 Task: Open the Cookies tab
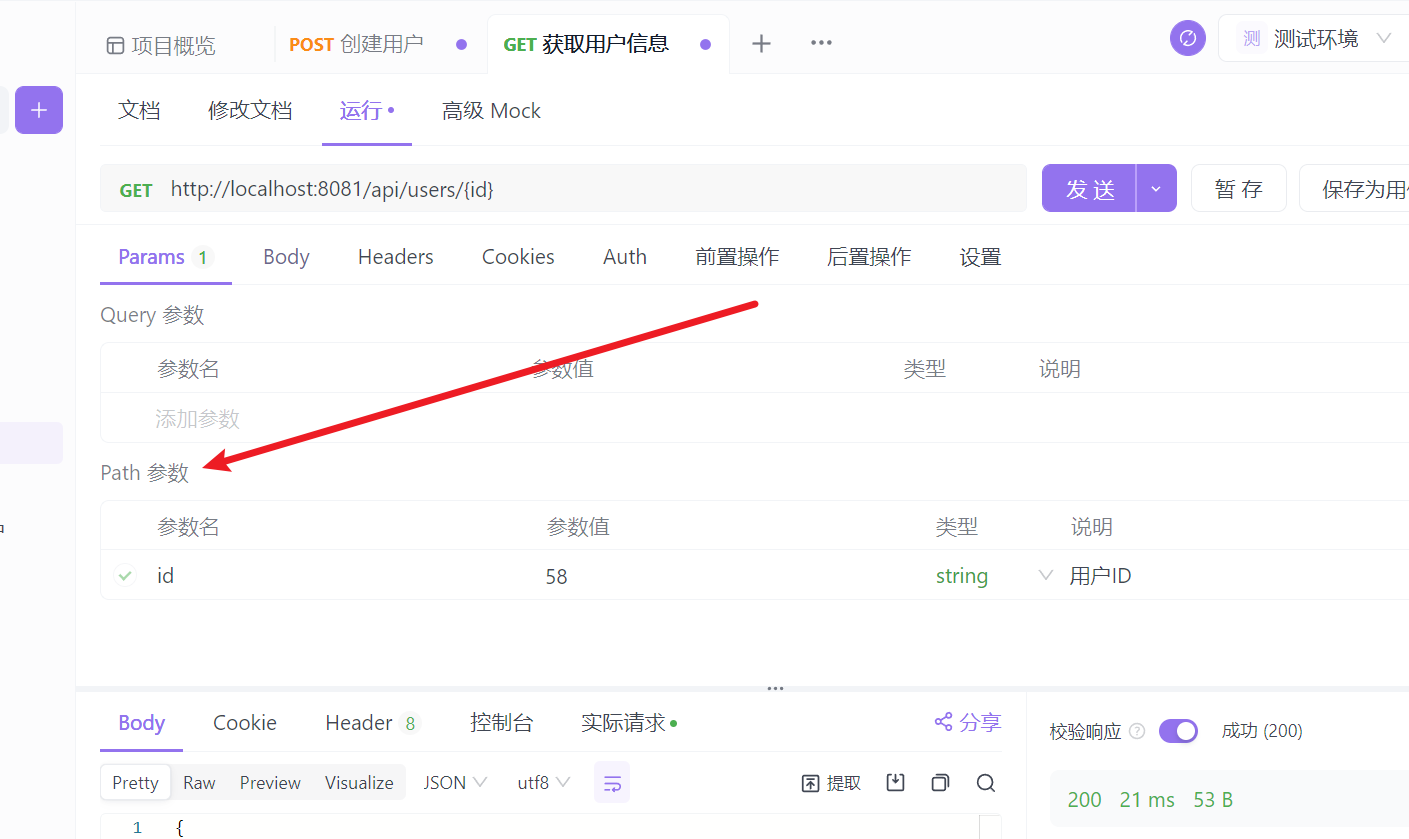pos(518,257)
